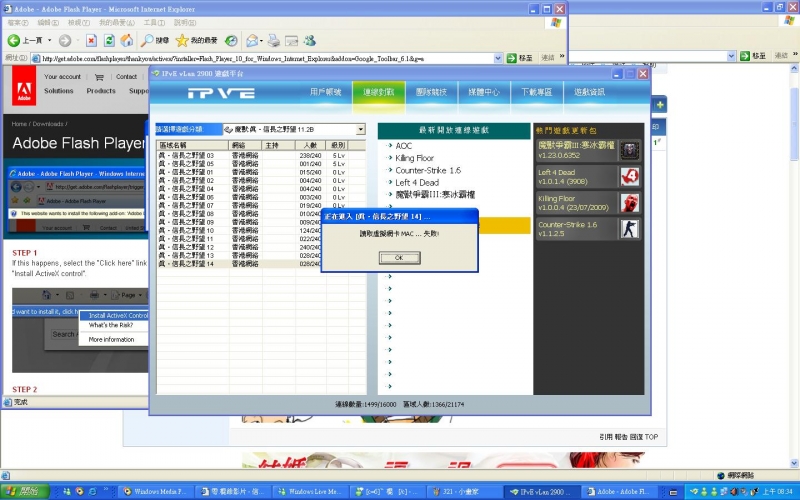Open the File menu in Adobe IE window
Screen dimensions: 800x500
(x=18, y=22)
